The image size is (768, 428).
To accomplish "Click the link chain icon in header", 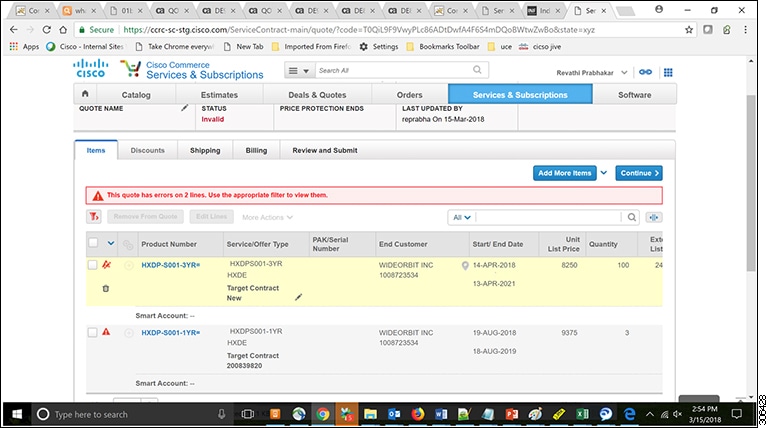I will tap(646, 72).
